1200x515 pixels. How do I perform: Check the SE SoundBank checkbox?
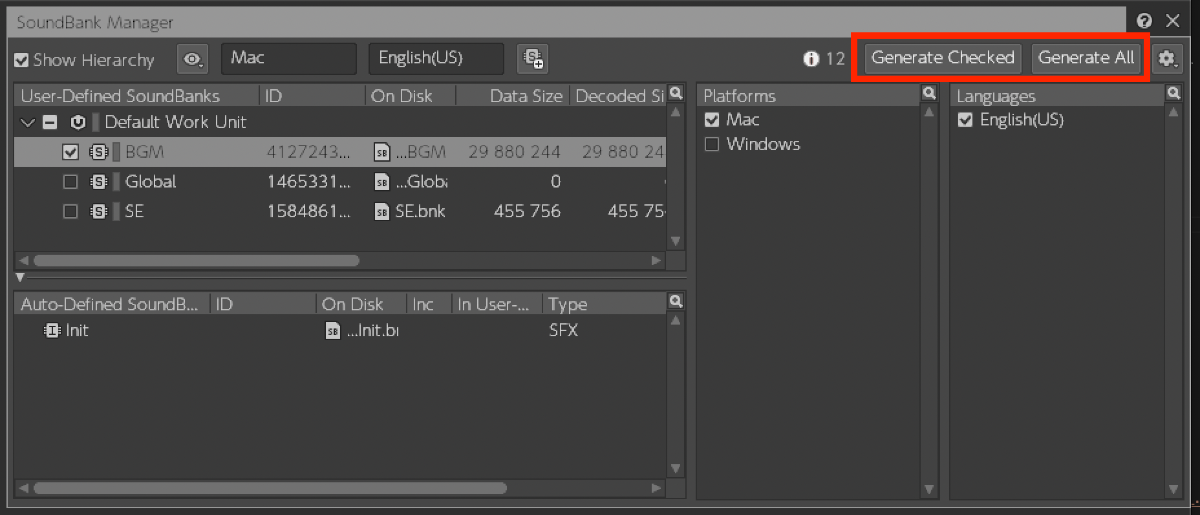70,211
